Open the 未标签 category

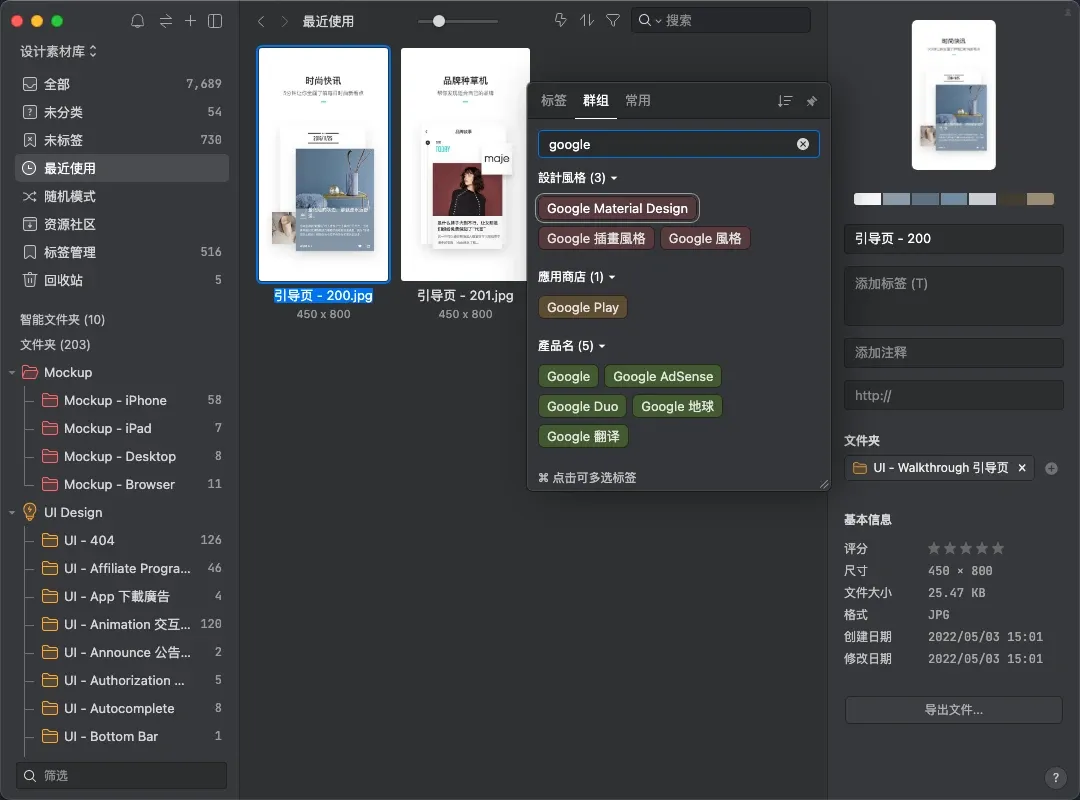(122, 140)
